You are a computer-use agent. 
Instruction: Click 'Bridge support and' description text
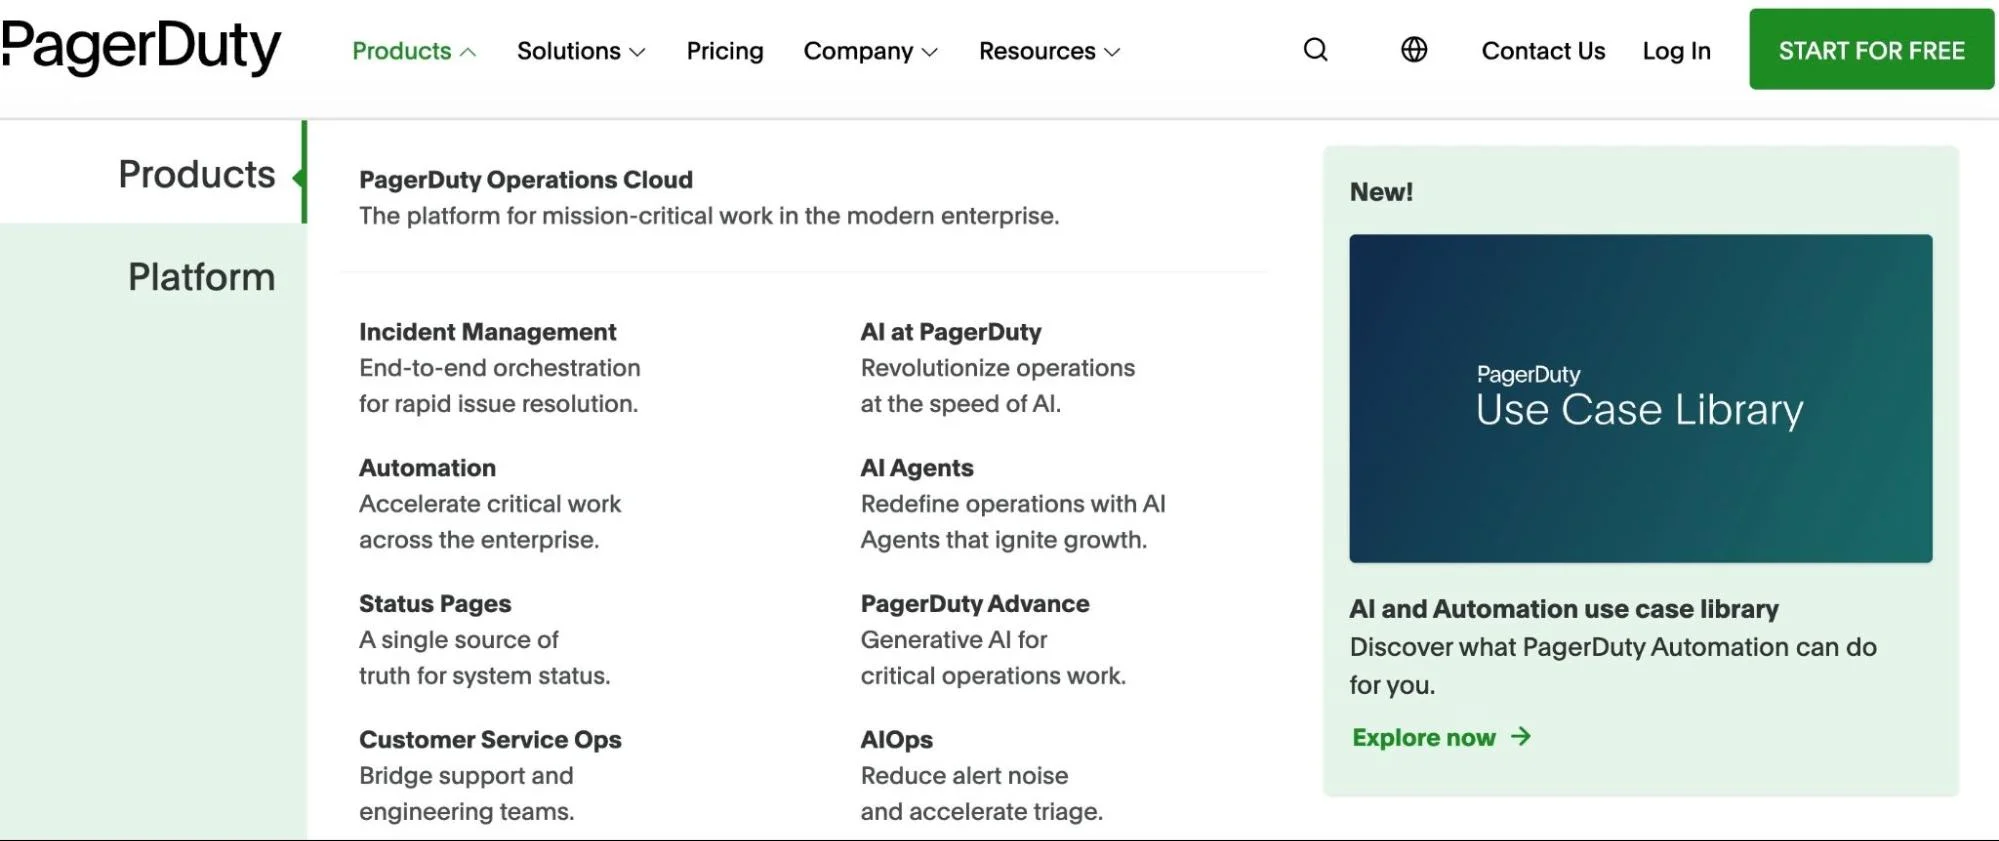466,776
